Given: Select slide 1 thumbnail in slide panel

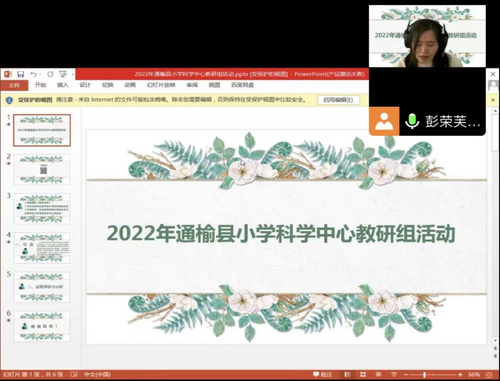Looking at the screenshot, I should coord(42,130).
